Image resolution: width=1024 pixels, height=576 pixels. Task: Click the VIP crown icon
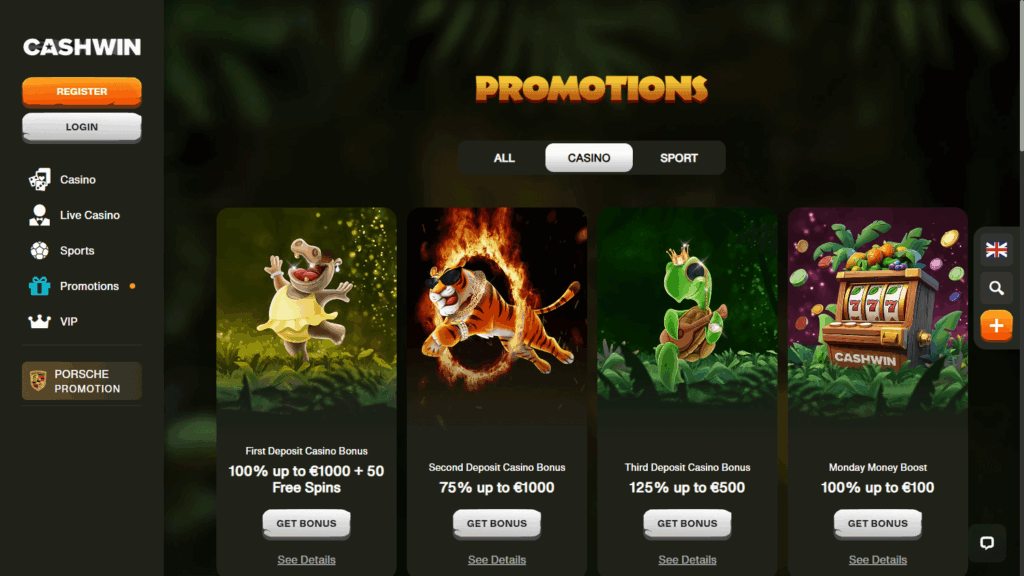pos(39,321)
